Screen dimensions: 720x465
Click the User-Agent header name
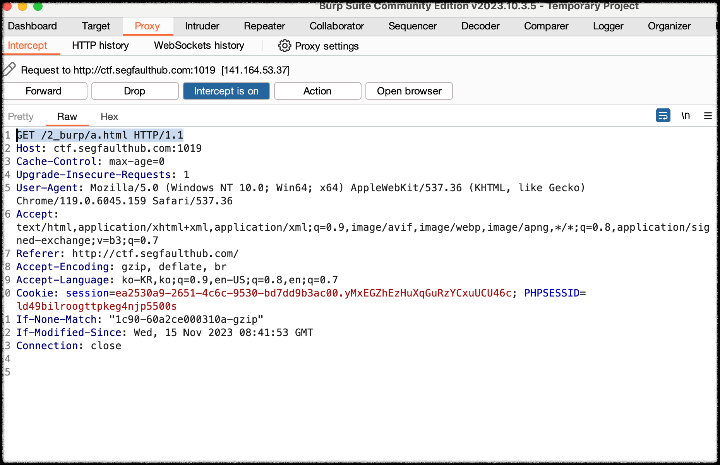pyautogui.click(x=47, y=188)
